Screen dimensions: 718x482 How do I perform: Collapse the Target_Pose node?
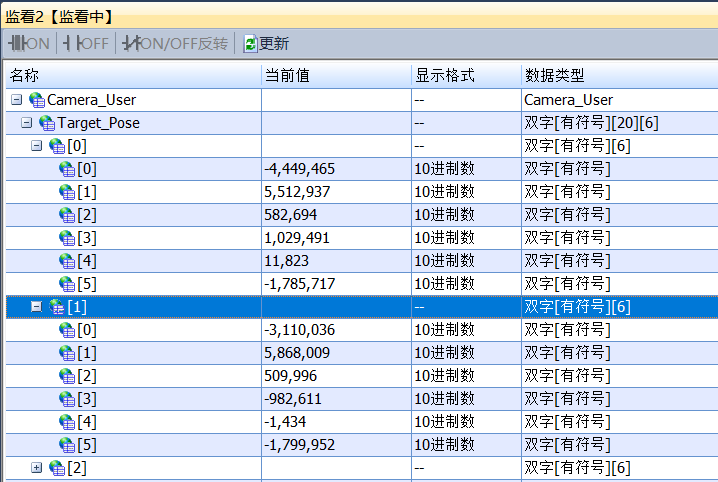point(27,123)
